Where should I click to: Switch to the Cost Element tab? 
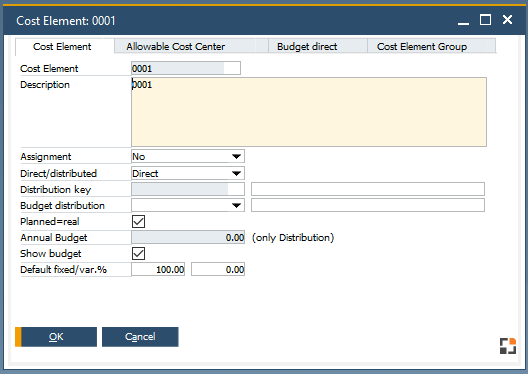tap(65, 46)
